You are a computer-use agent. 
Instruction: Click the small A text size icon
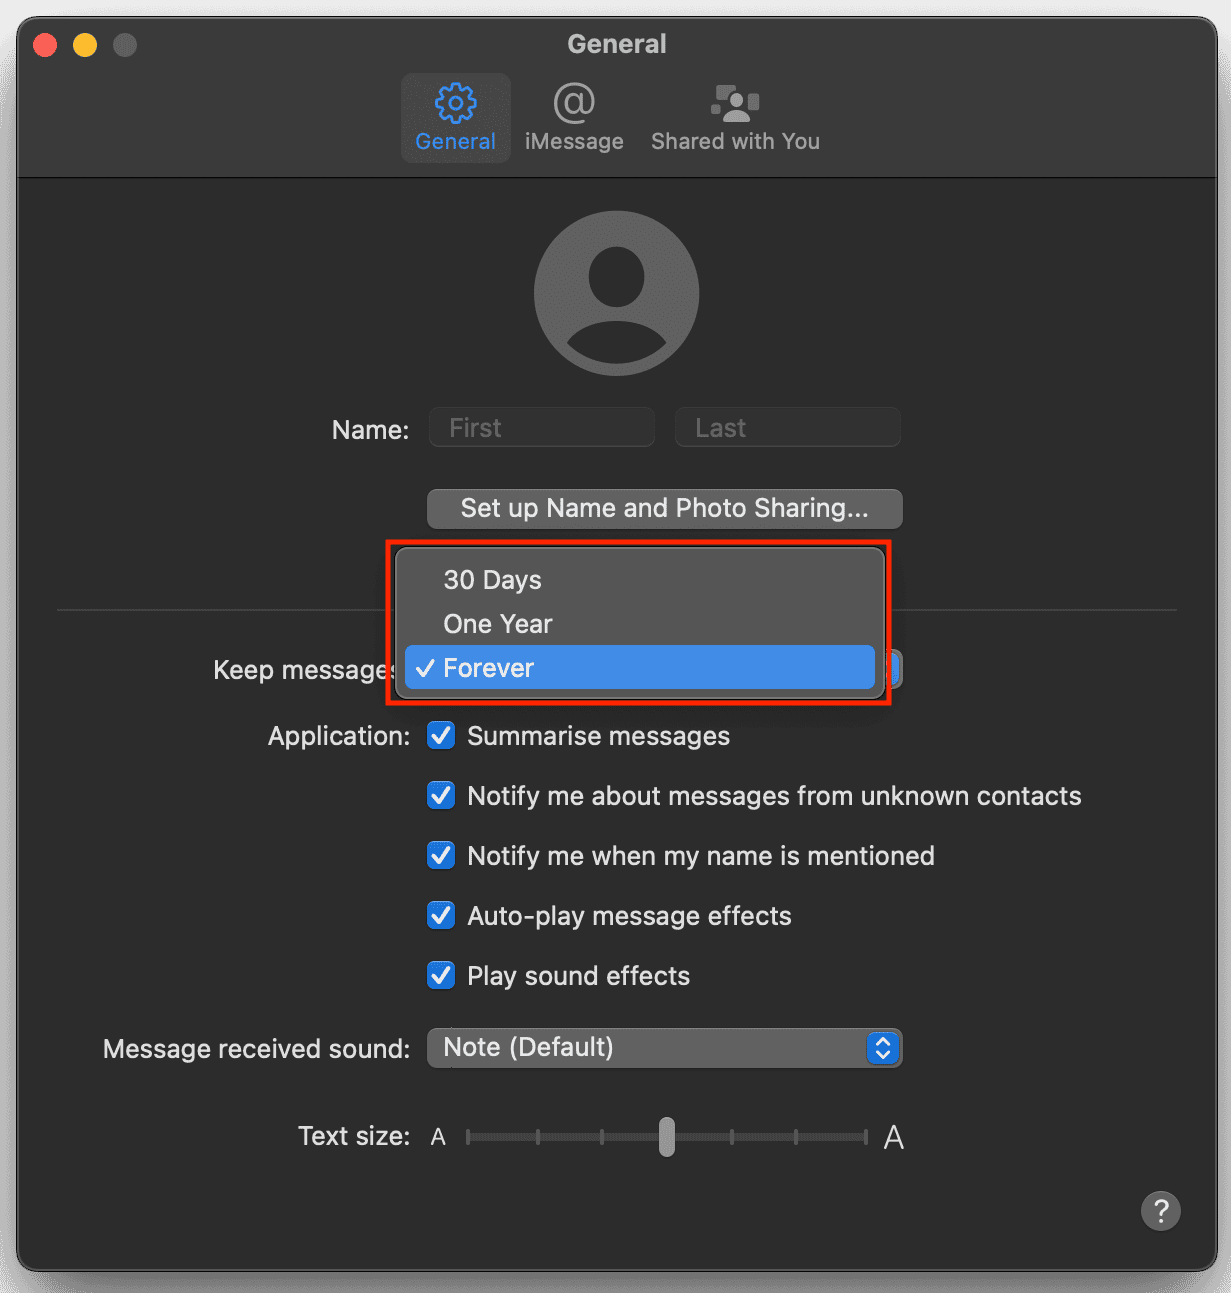pyautogui.click(x=438, y=1137)
